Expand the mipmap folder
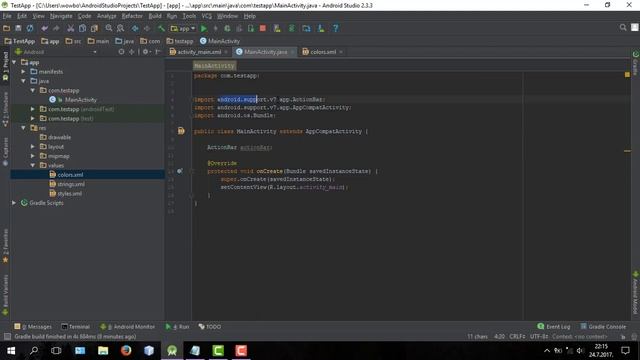 pyautogui.click(x=33, y=156)
